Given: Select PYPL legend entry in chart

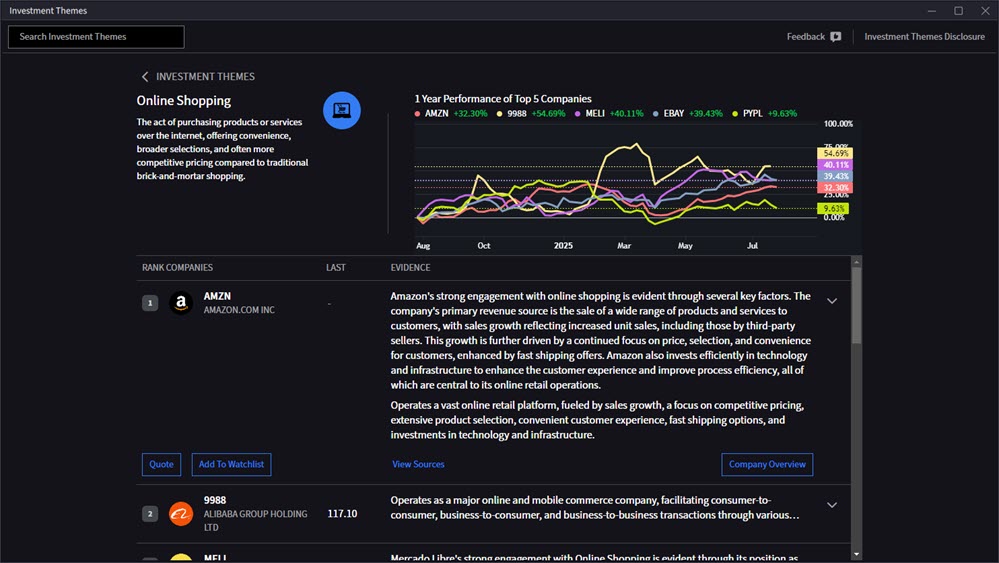Looking at the screenshot, I should click(764, 113).
